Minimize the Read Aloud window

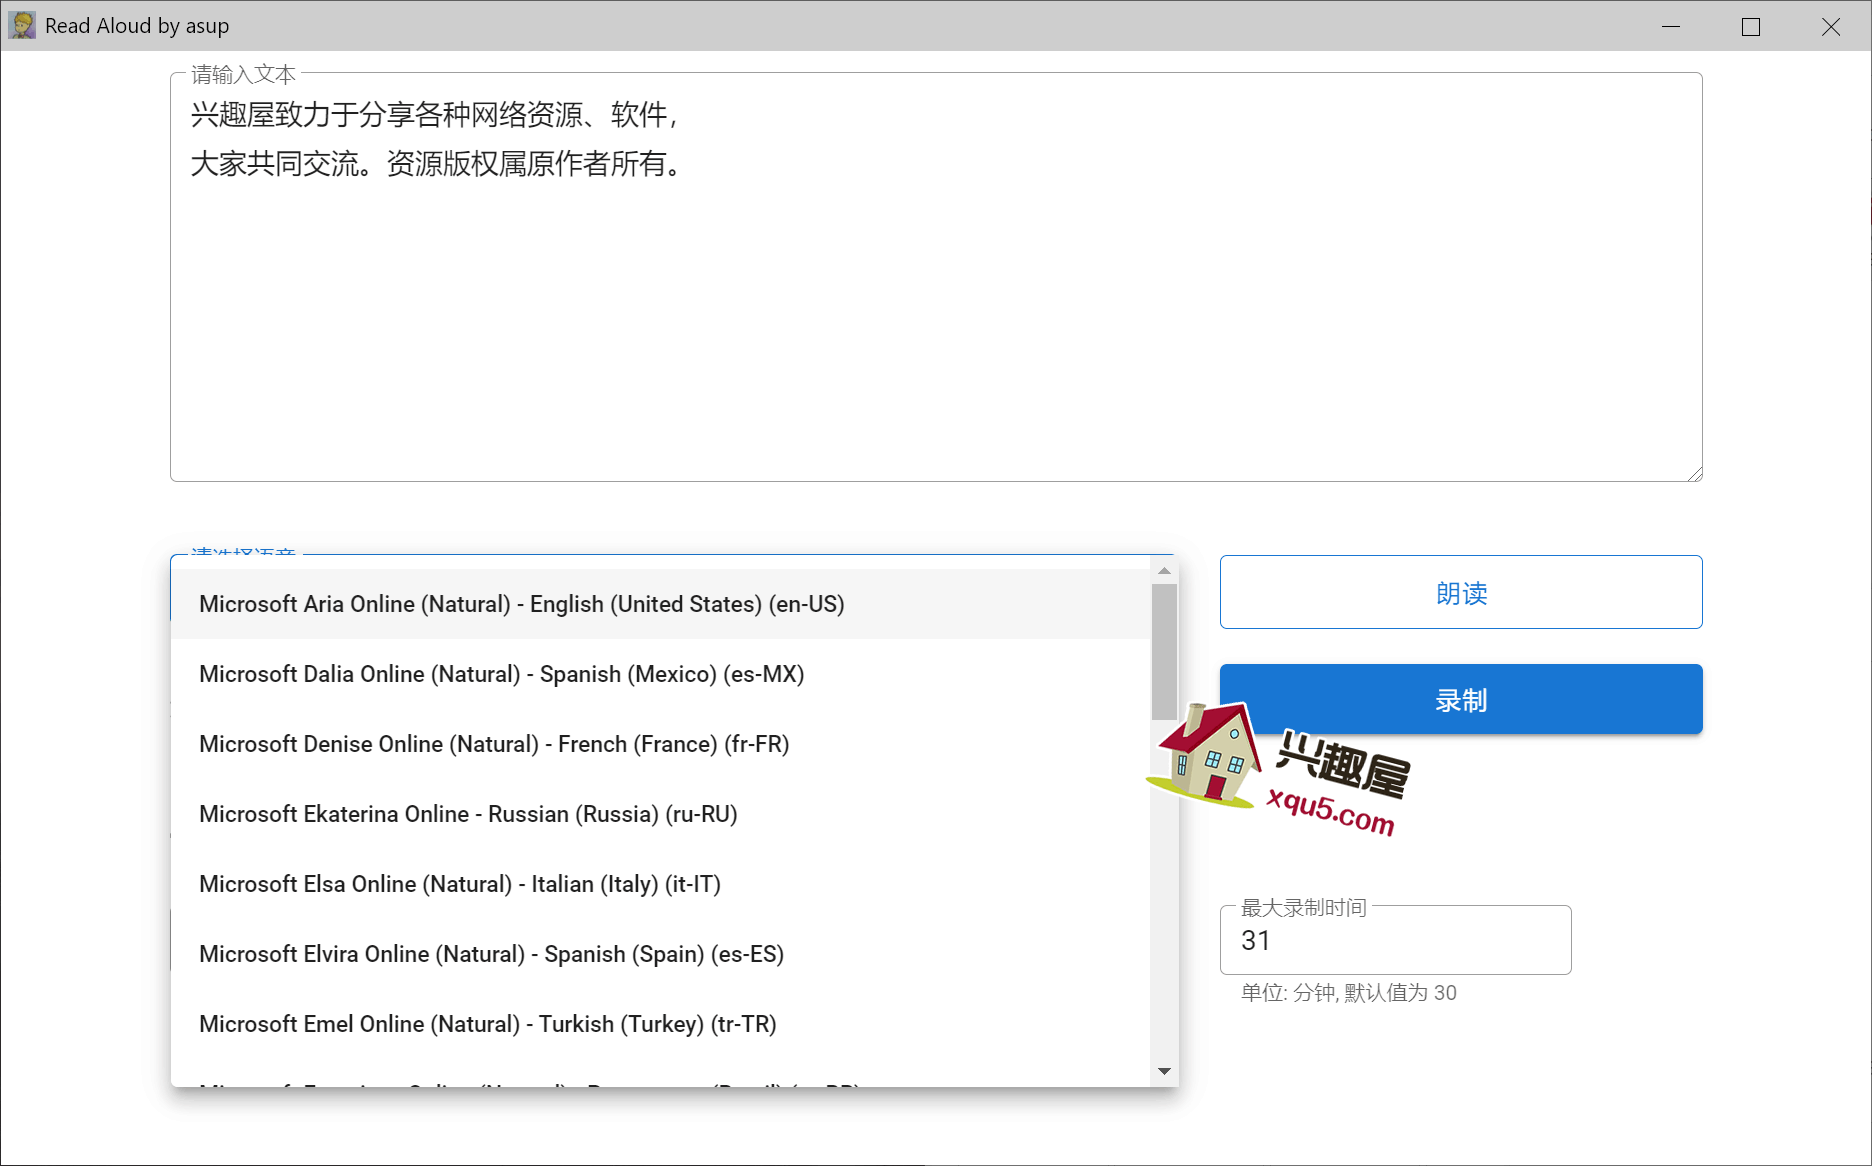click(1671, 26)
